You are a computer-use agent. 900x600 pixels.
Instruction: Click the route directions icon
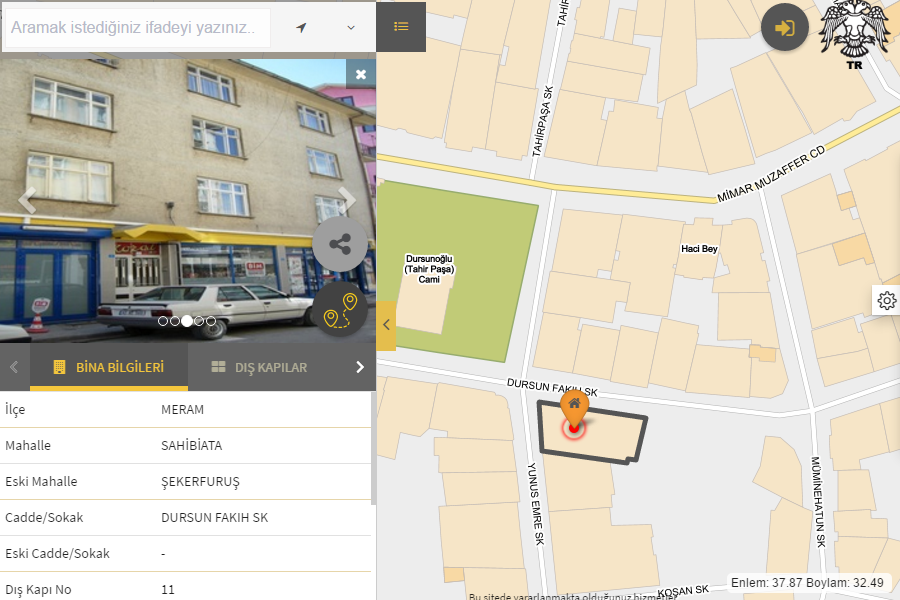tap(340, 310)
